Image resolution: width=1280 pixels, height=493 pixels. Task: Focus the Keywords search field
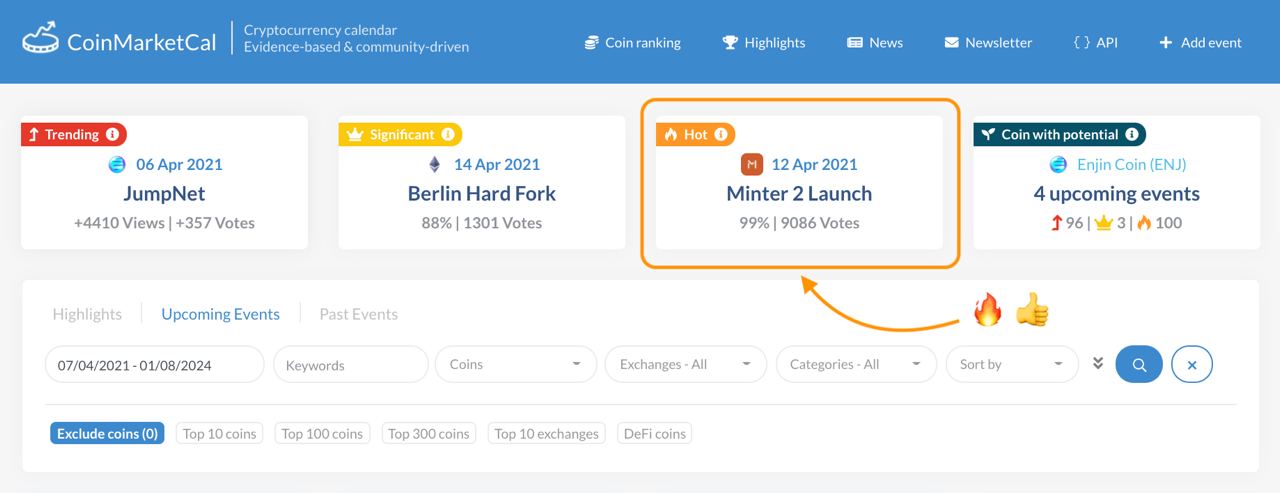coord(351,365)
